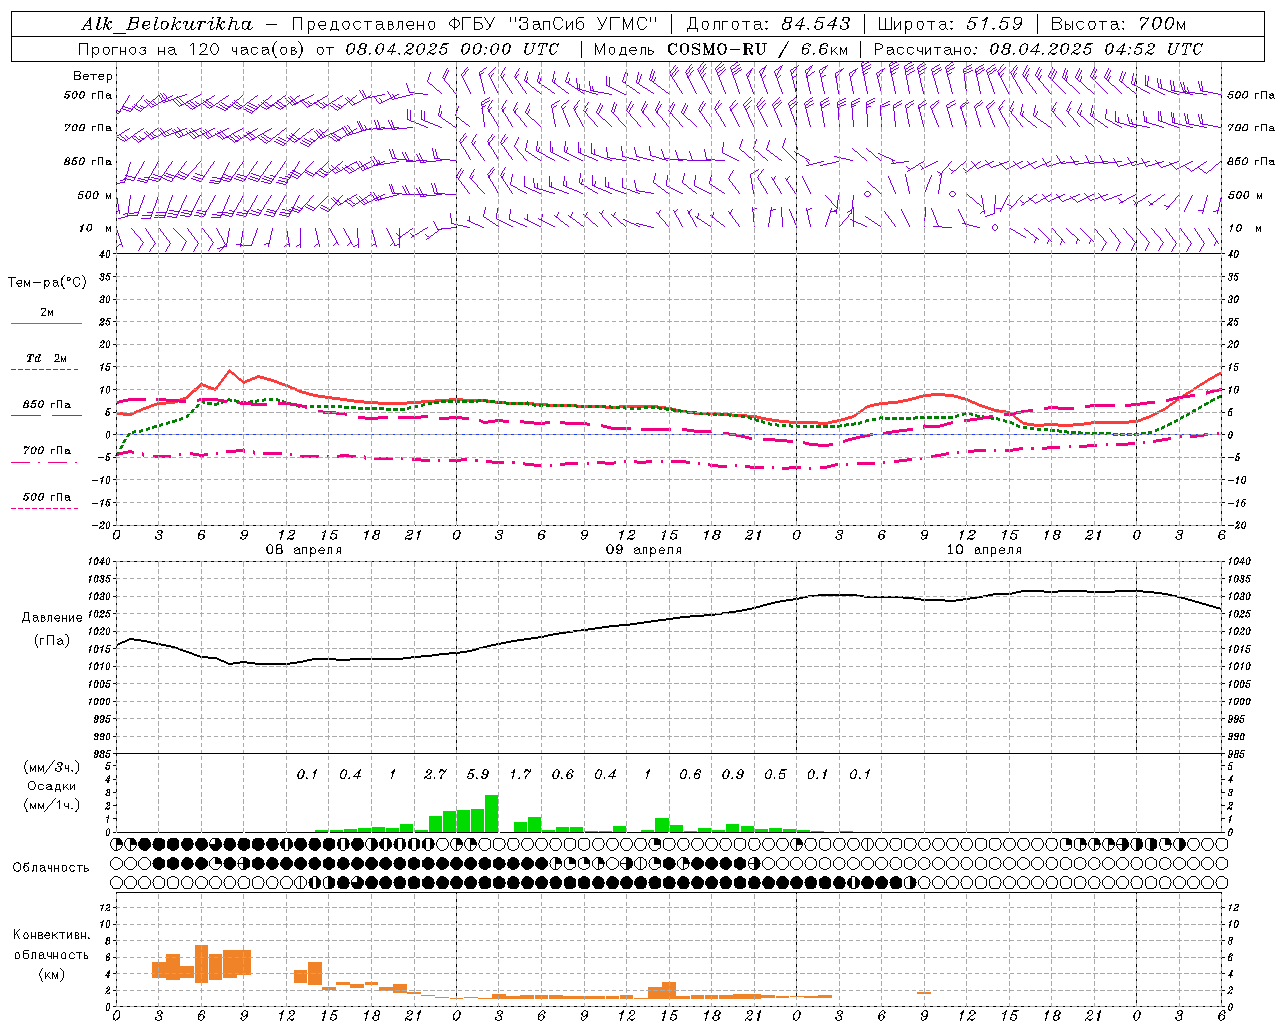Click the 'Осадки' precipitation label
Image resolution: width=1280 pixels, height=1024 pixels.
(x=51, y=786)
